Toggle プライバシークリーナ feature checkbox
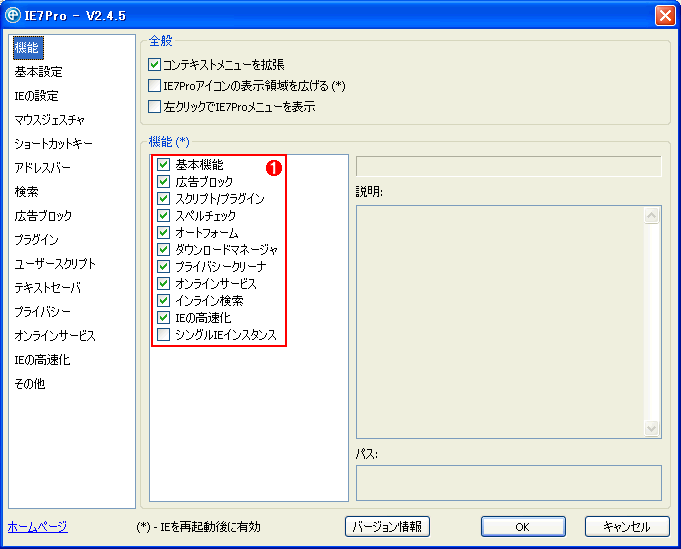 [163, 266]
